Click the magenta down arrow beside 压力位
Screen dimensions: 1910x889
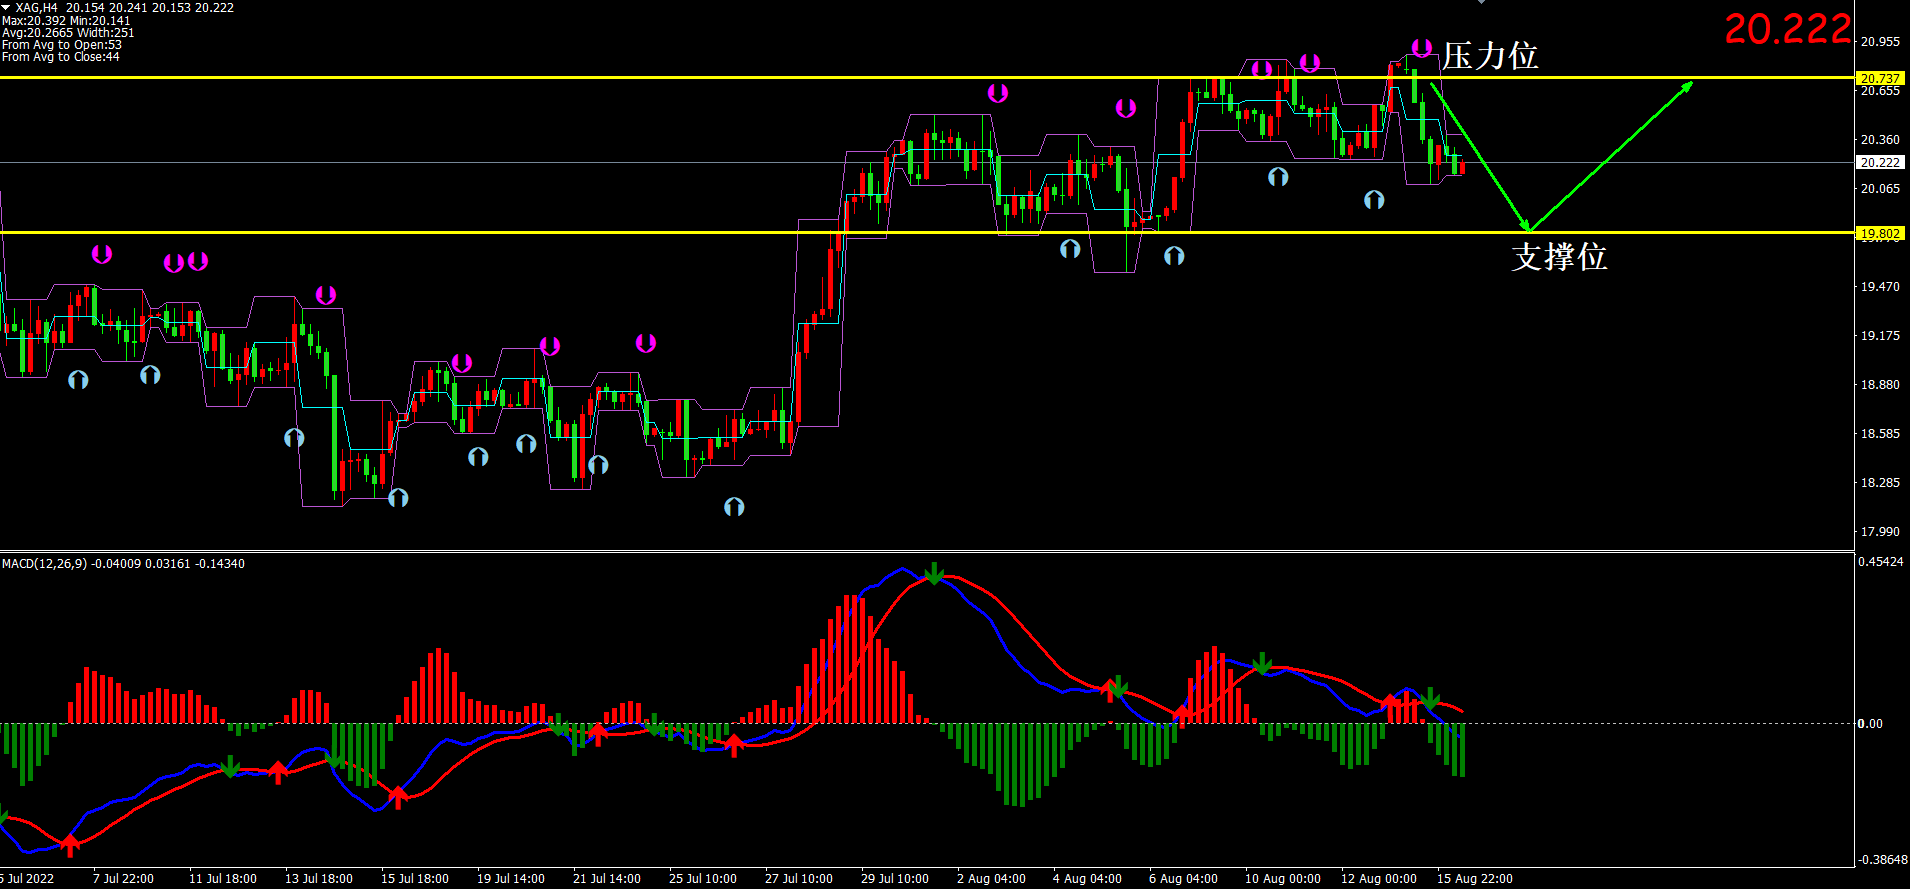tap(1421, 47)
